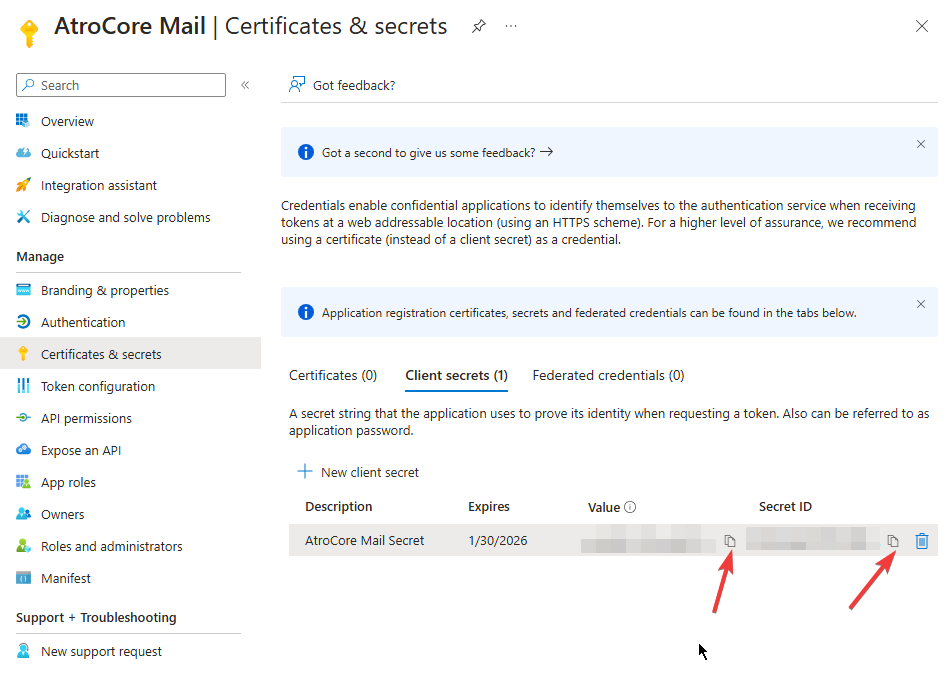948x696 pixels.
Task: Go to the Overview page
Action: pyautogui.click(x=67, y=121)
